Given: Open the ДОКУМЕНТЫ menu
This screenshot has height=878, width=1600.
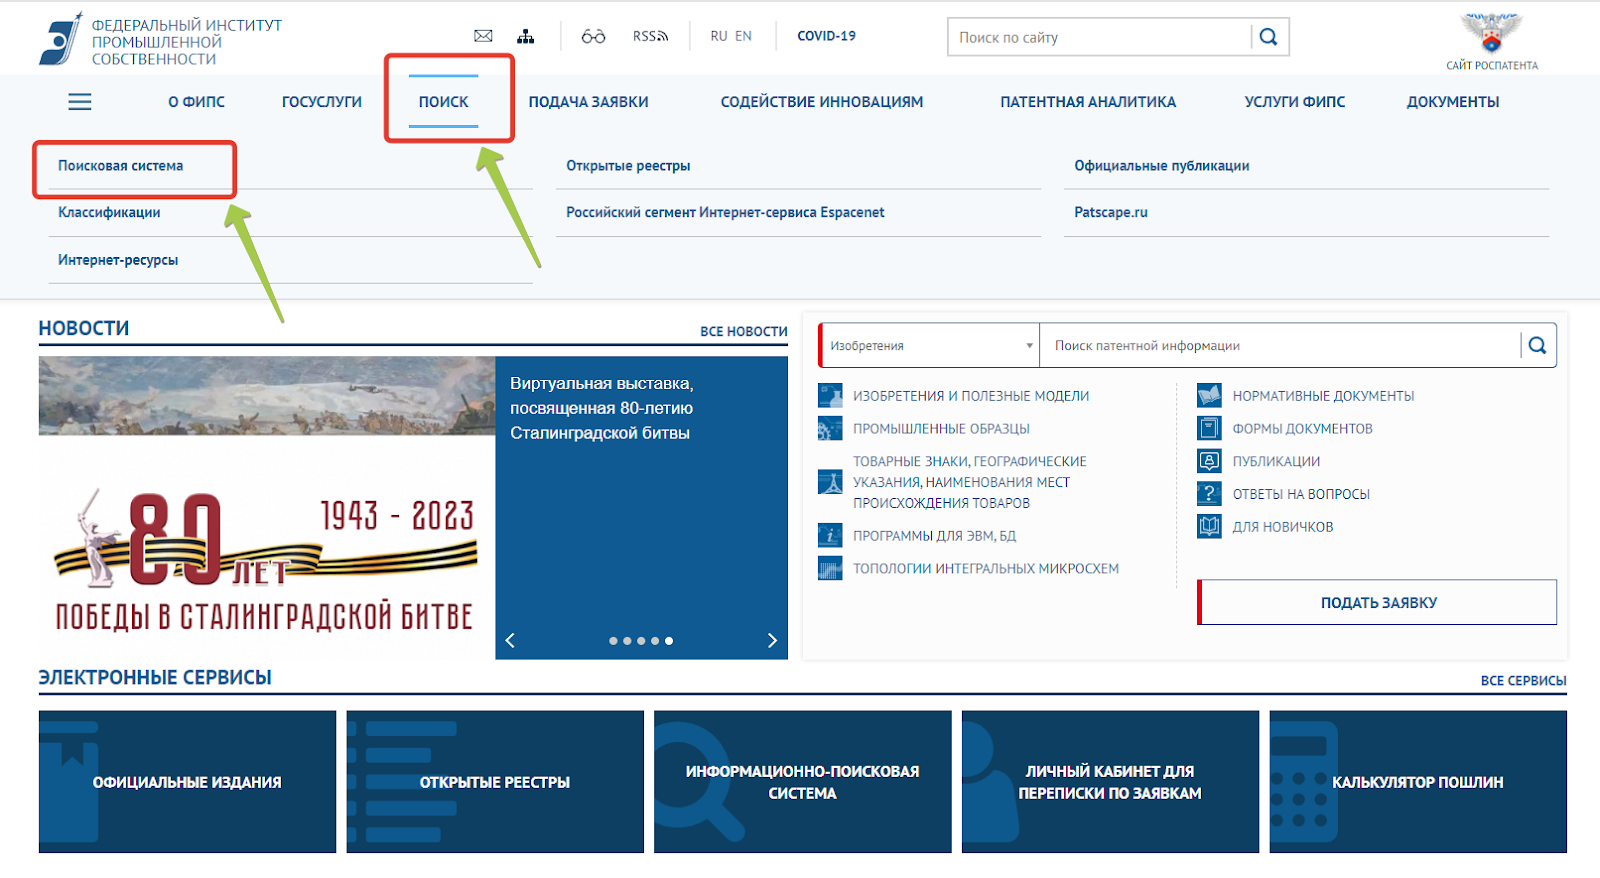Looking at the screenshot, I should [x=1453, y=102].
